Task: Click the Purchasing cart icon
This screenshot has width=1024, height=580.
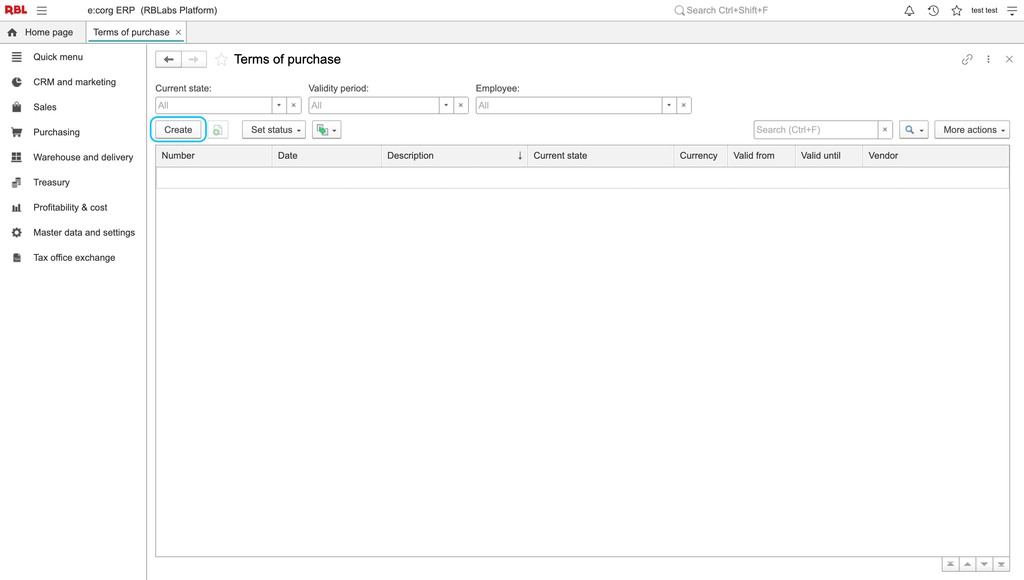Action: [17, 132]
